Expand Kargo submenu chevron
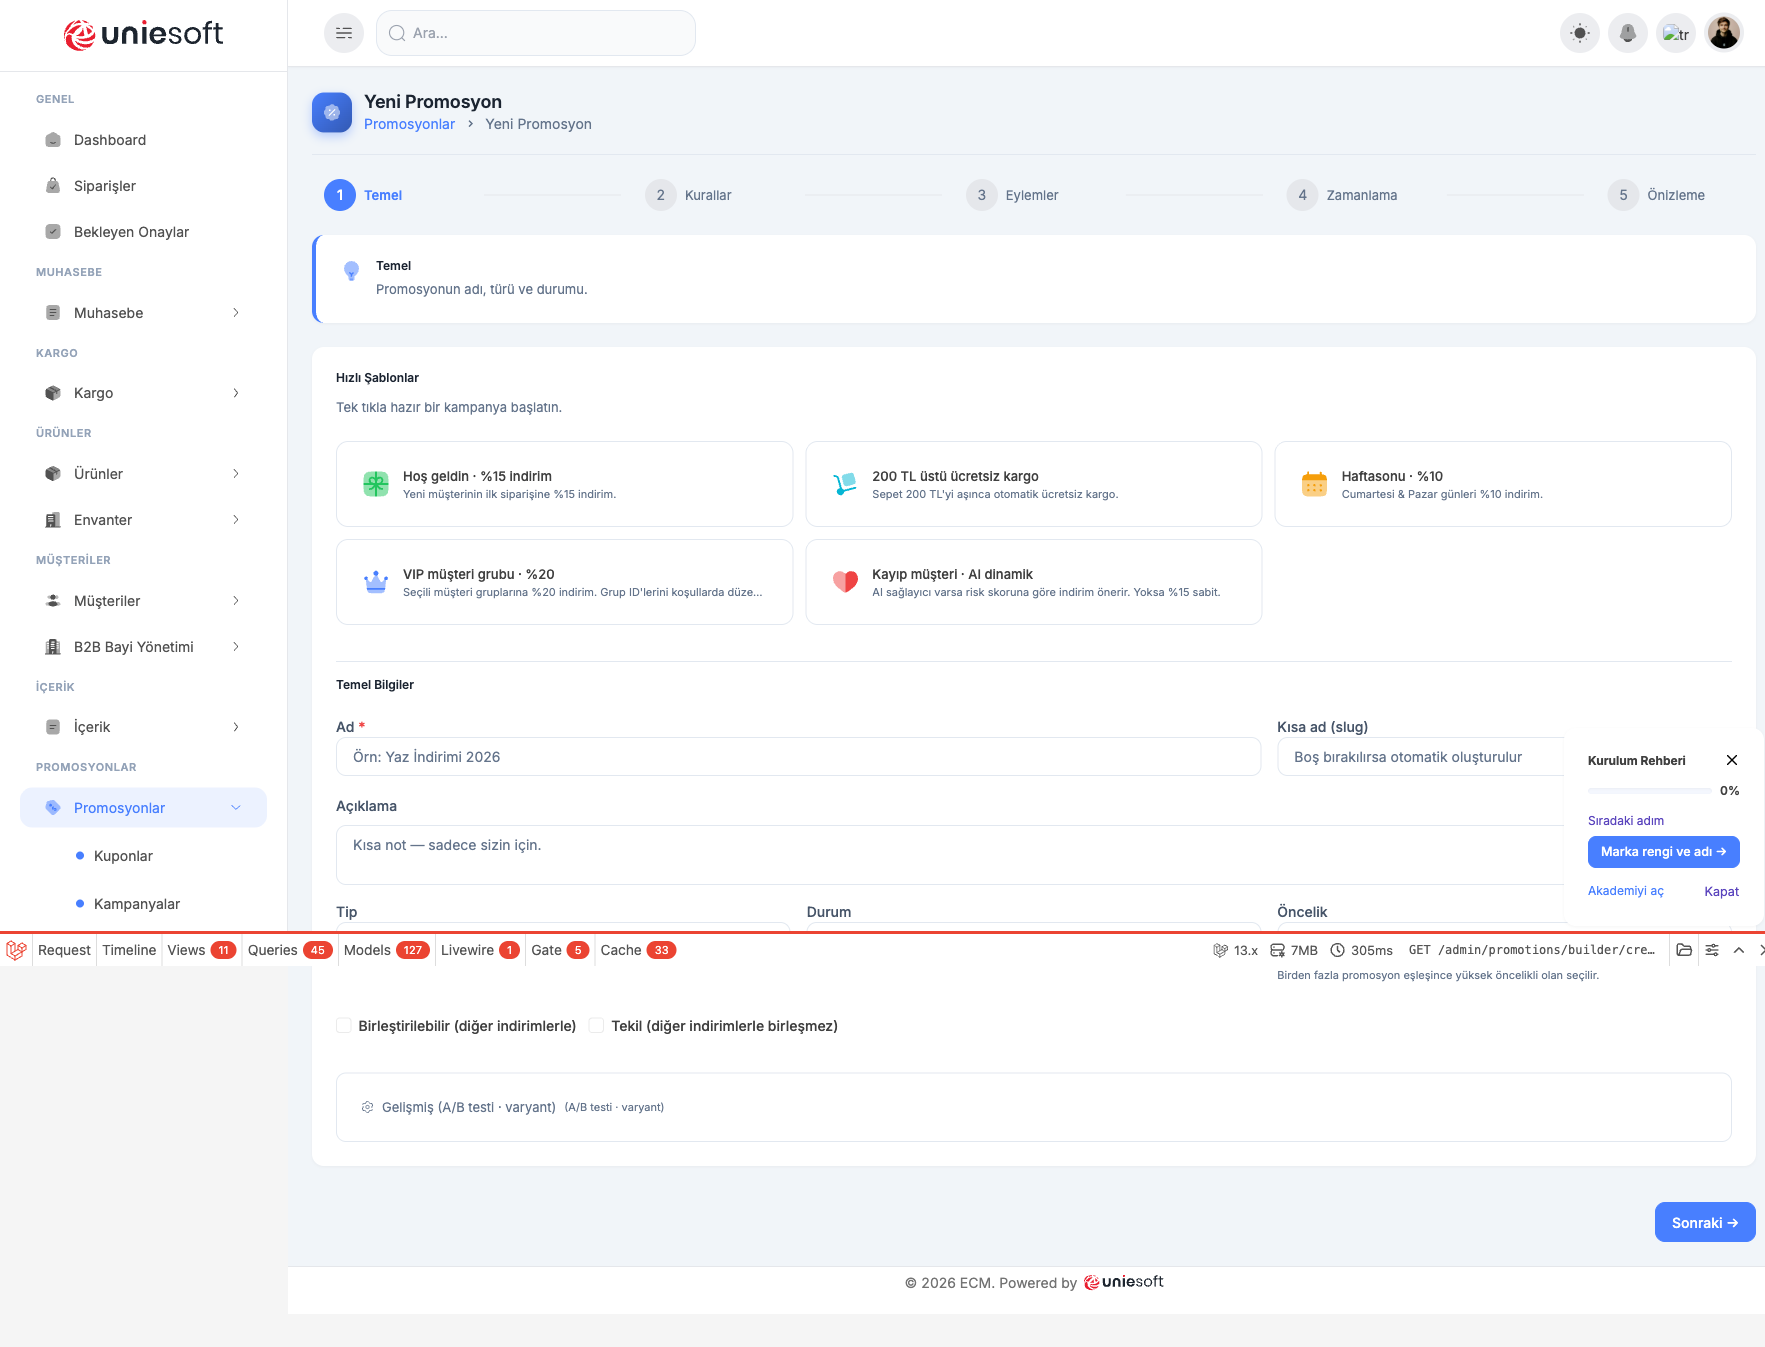 (236, 393)
